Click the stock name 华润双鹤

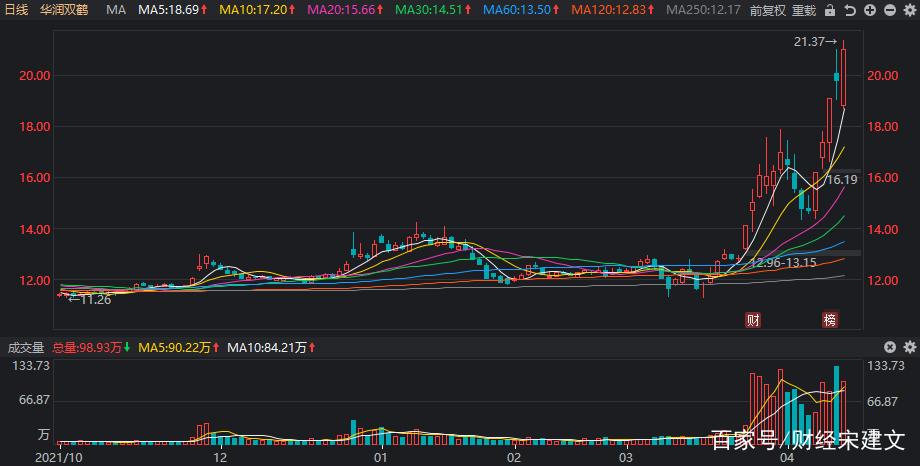(x=65, y=10)
